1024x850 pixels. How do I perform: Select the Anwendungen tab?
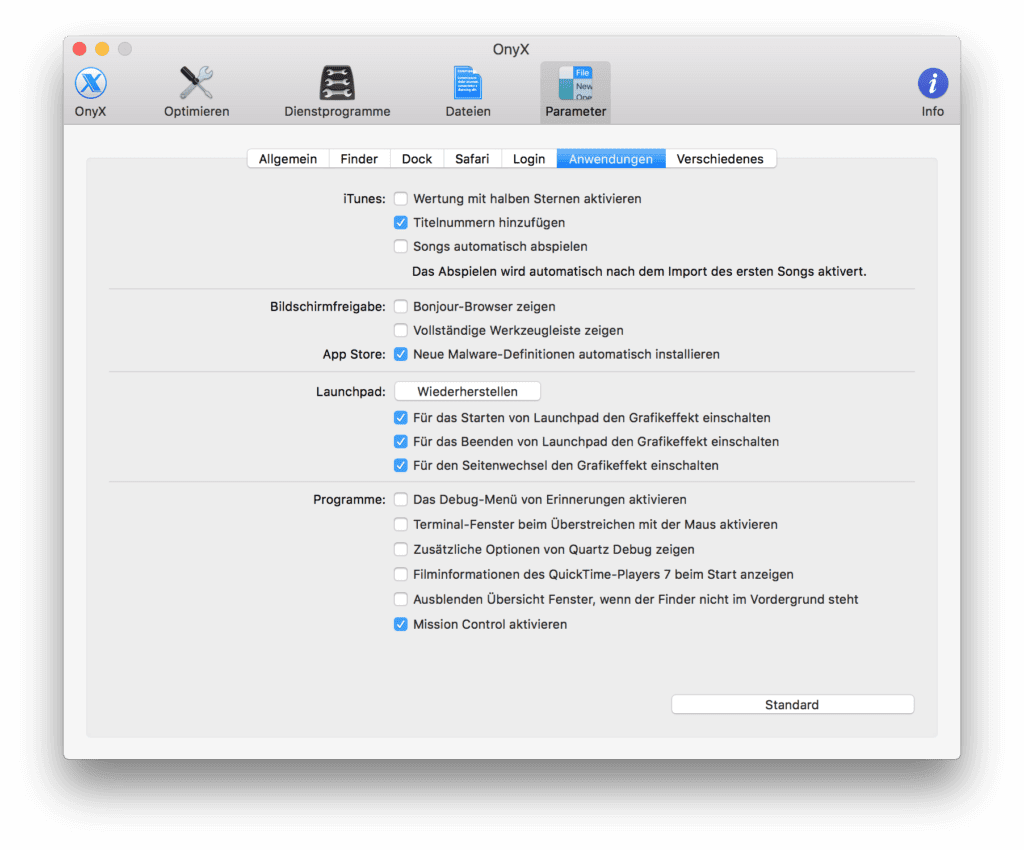pyautogui.click(x=611, y=159)
